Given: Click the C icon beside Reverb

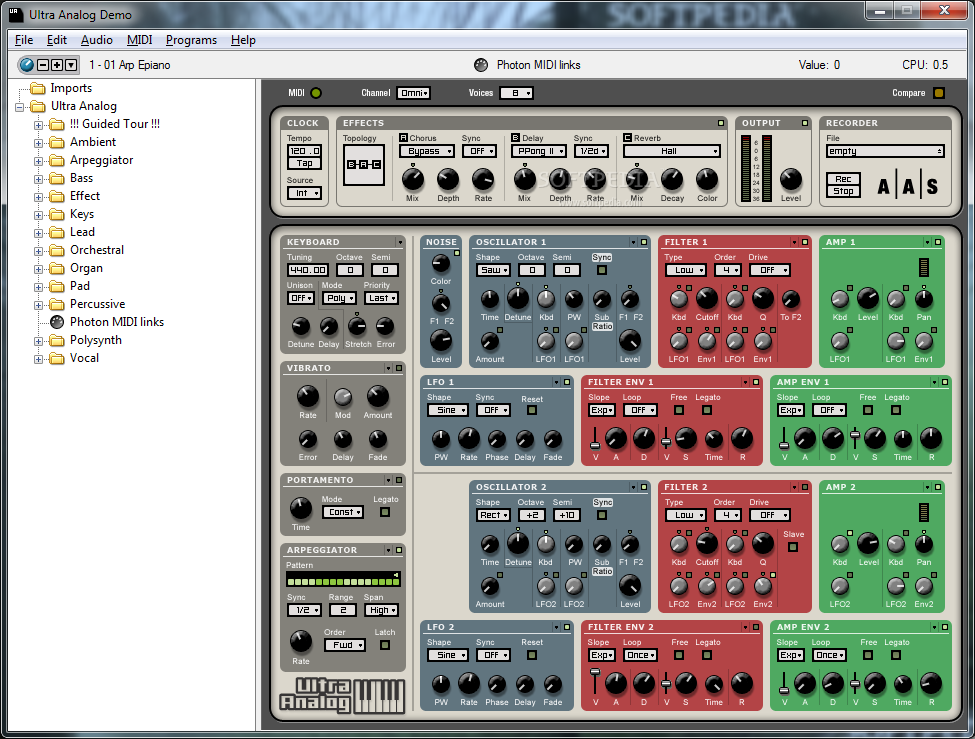Looking at the screenshot, I should pos(627,137).
